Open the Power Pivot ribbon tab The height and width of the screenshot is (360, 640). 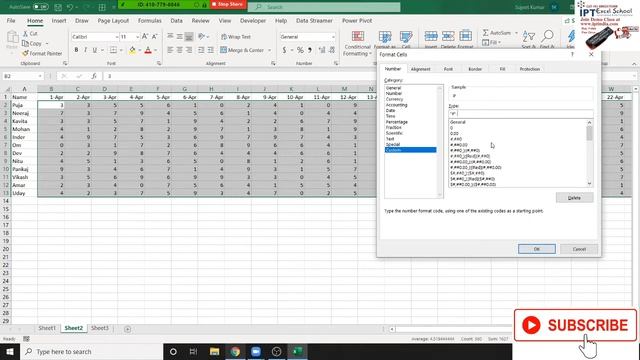[x=357, y=20]
